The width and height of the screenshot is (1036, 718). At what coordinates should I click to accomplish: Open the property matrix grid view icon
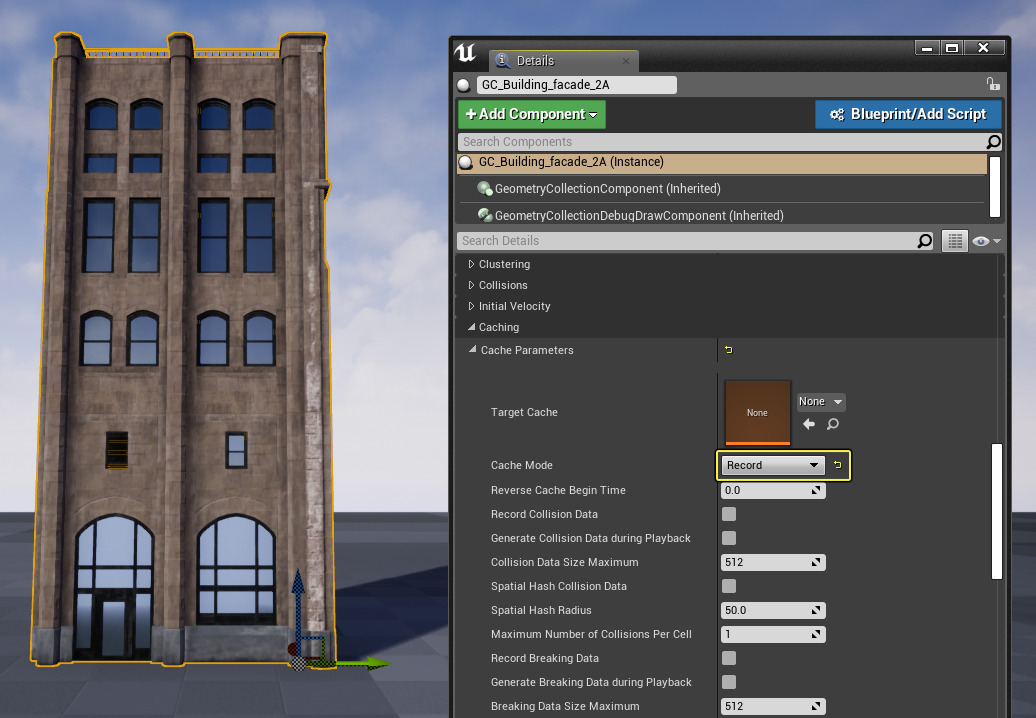[x=955, y=241]
